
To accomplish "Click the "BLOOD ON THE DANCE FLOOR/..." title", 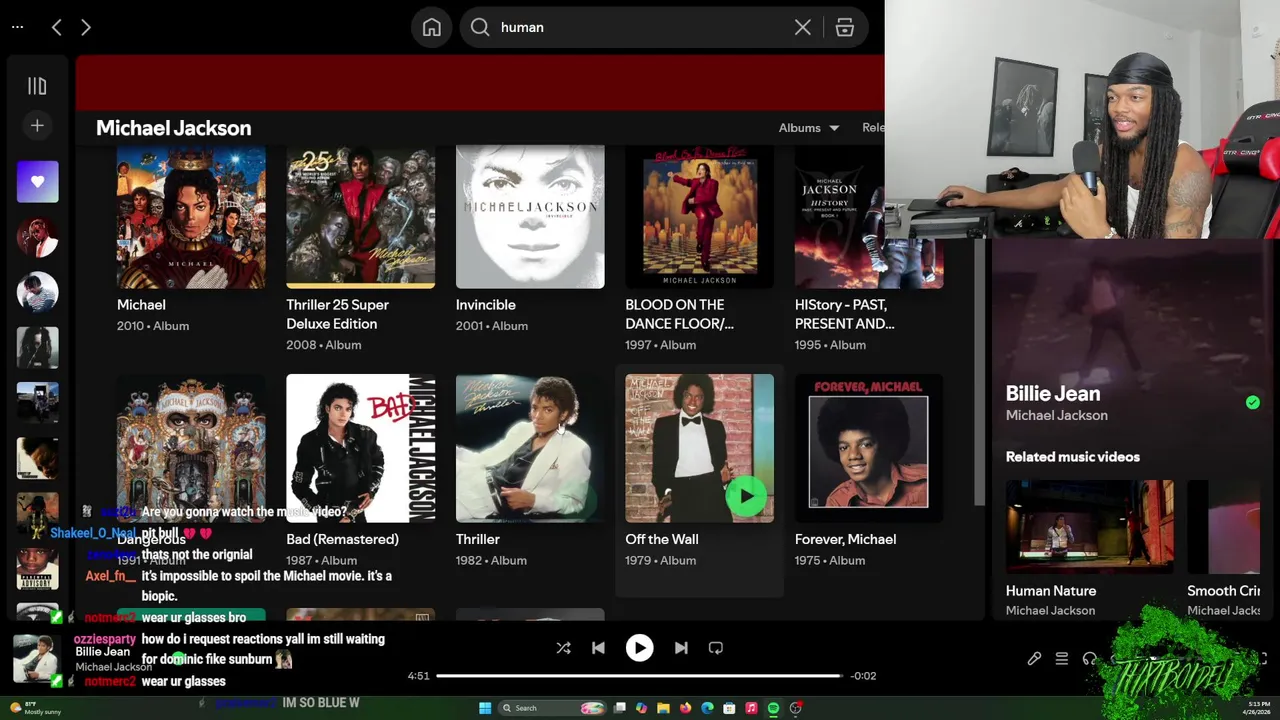I will tap(679, 314).
